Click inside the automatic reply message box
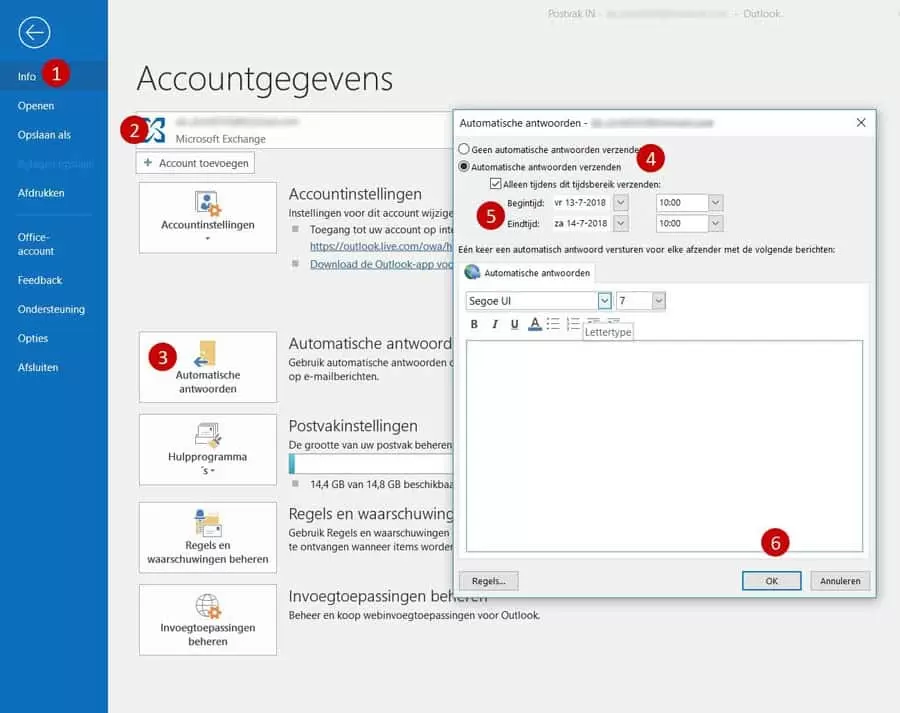Screen dimensions: 900x713 663,445
